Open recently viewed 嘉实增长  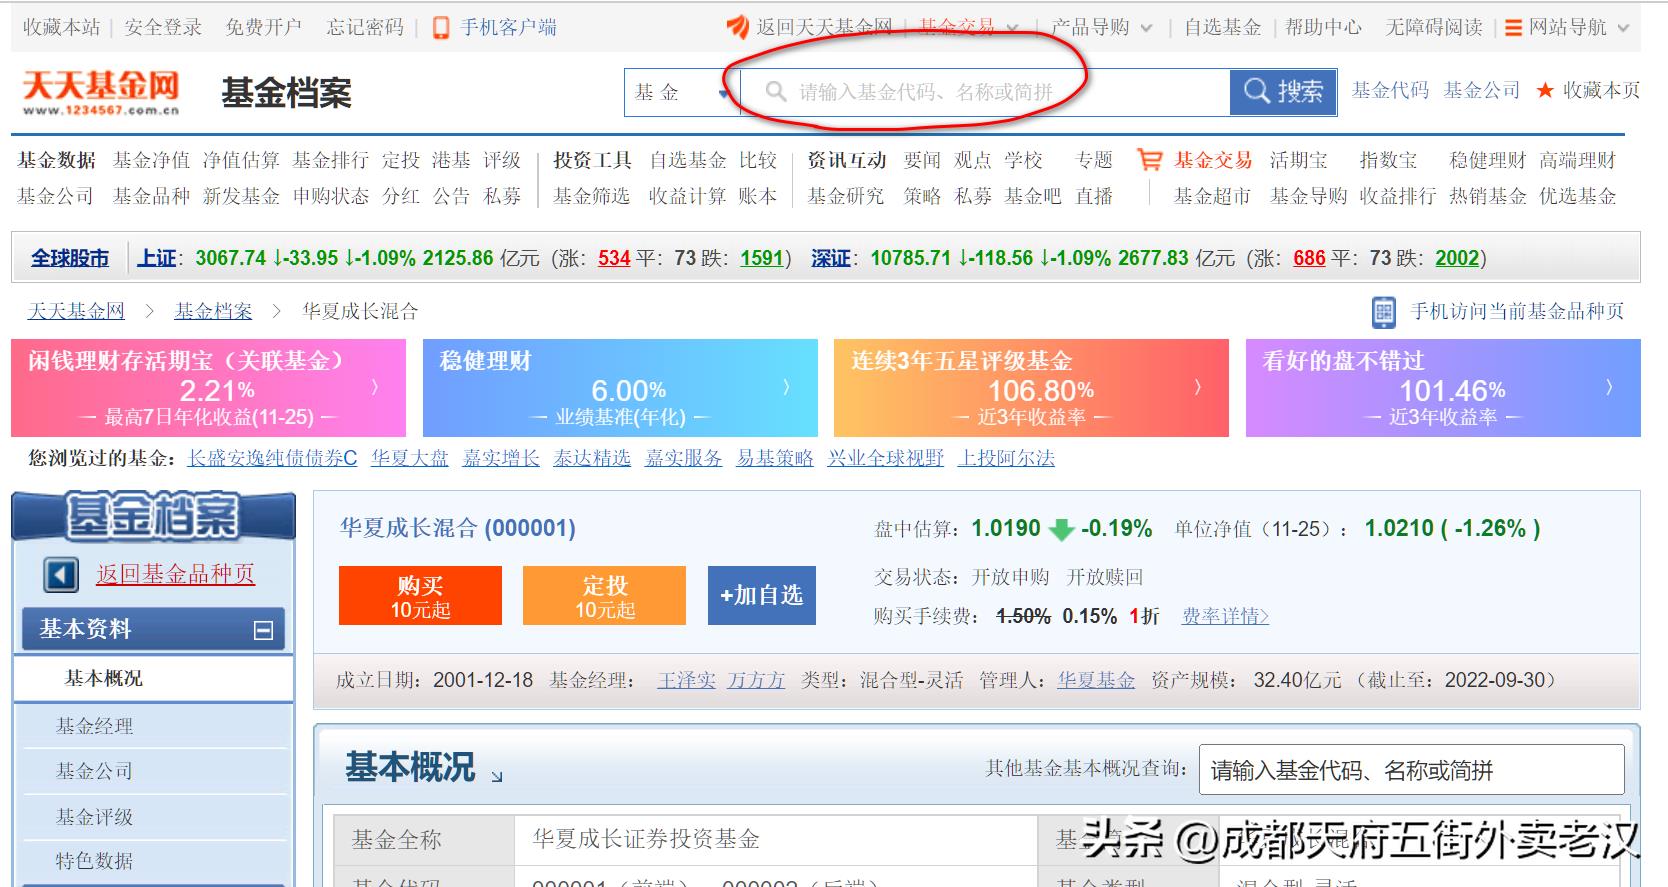coord(501,458)
